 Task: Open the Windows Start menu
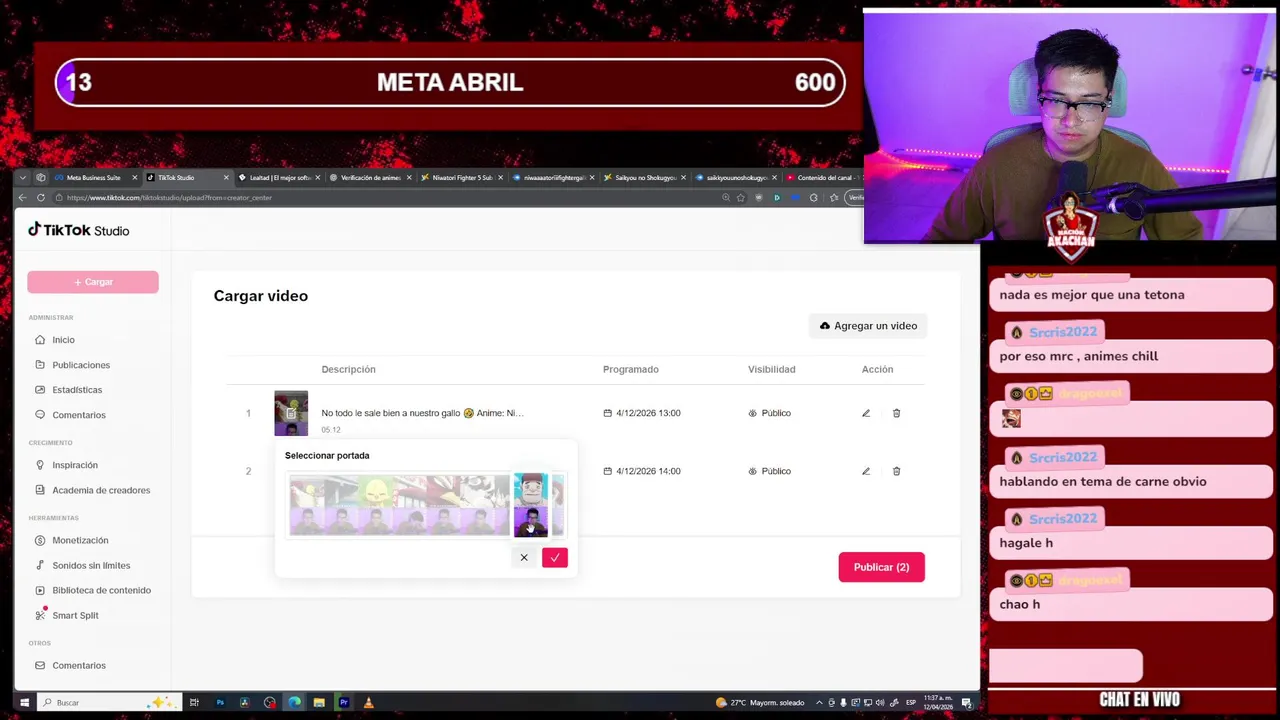pos(24,703)
